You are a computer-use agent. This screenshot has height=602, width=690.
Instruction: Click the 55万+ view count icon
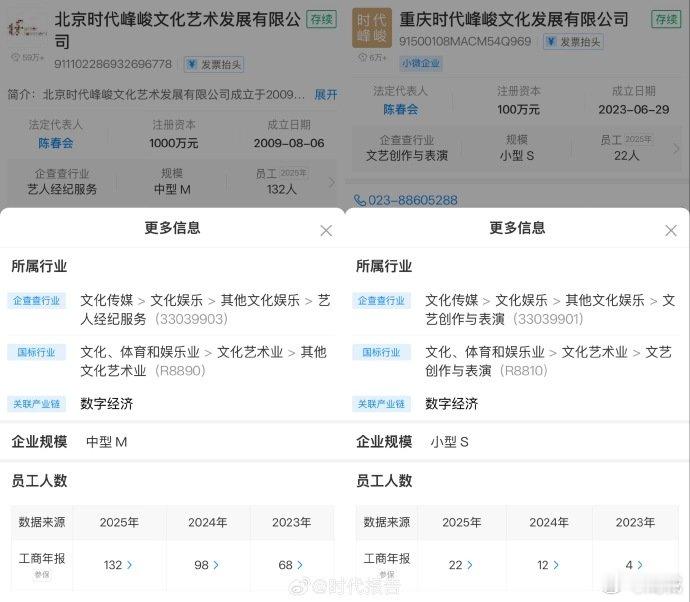[x=15, y=58]
